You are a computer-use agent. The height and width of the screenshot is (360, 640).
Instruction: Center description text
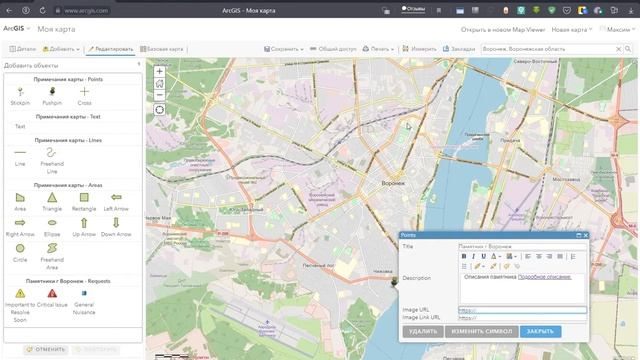pyautogui.click(x=539, y=256)
